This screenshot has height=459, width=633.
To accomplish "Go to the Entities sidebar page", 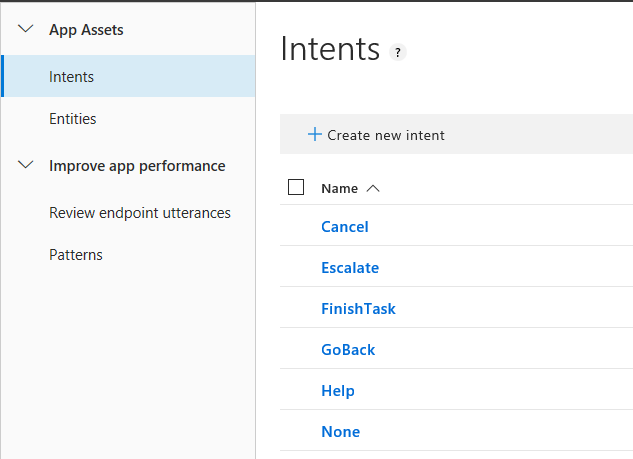I will click(73, 119).
